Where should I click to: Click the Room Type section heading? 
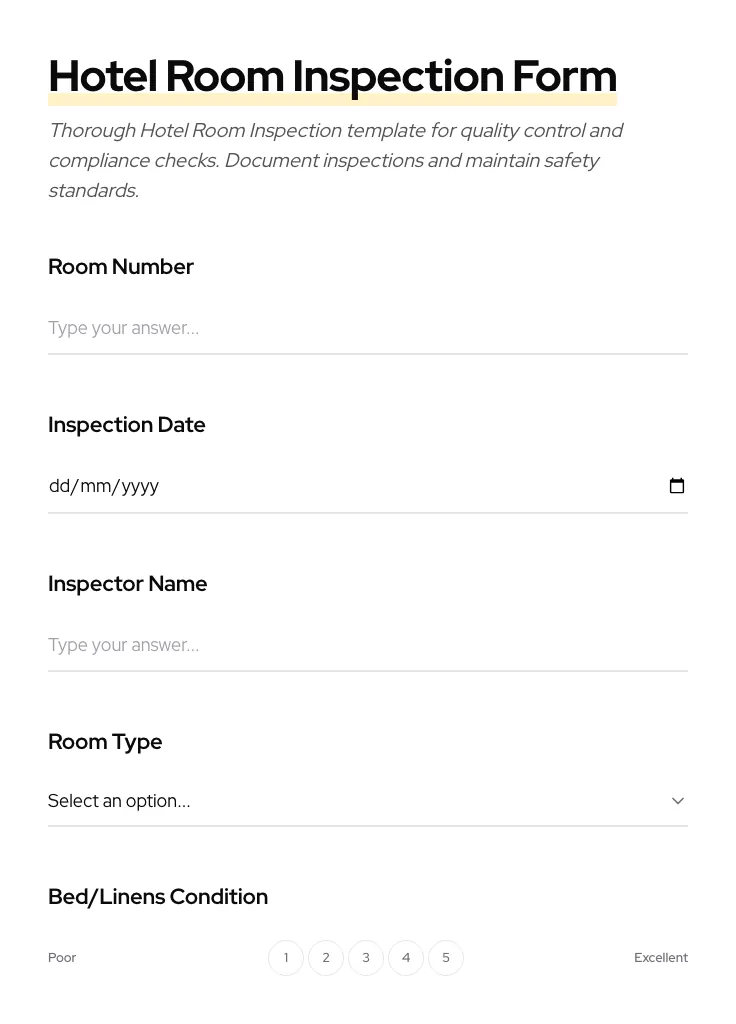[x=105, y=741]
